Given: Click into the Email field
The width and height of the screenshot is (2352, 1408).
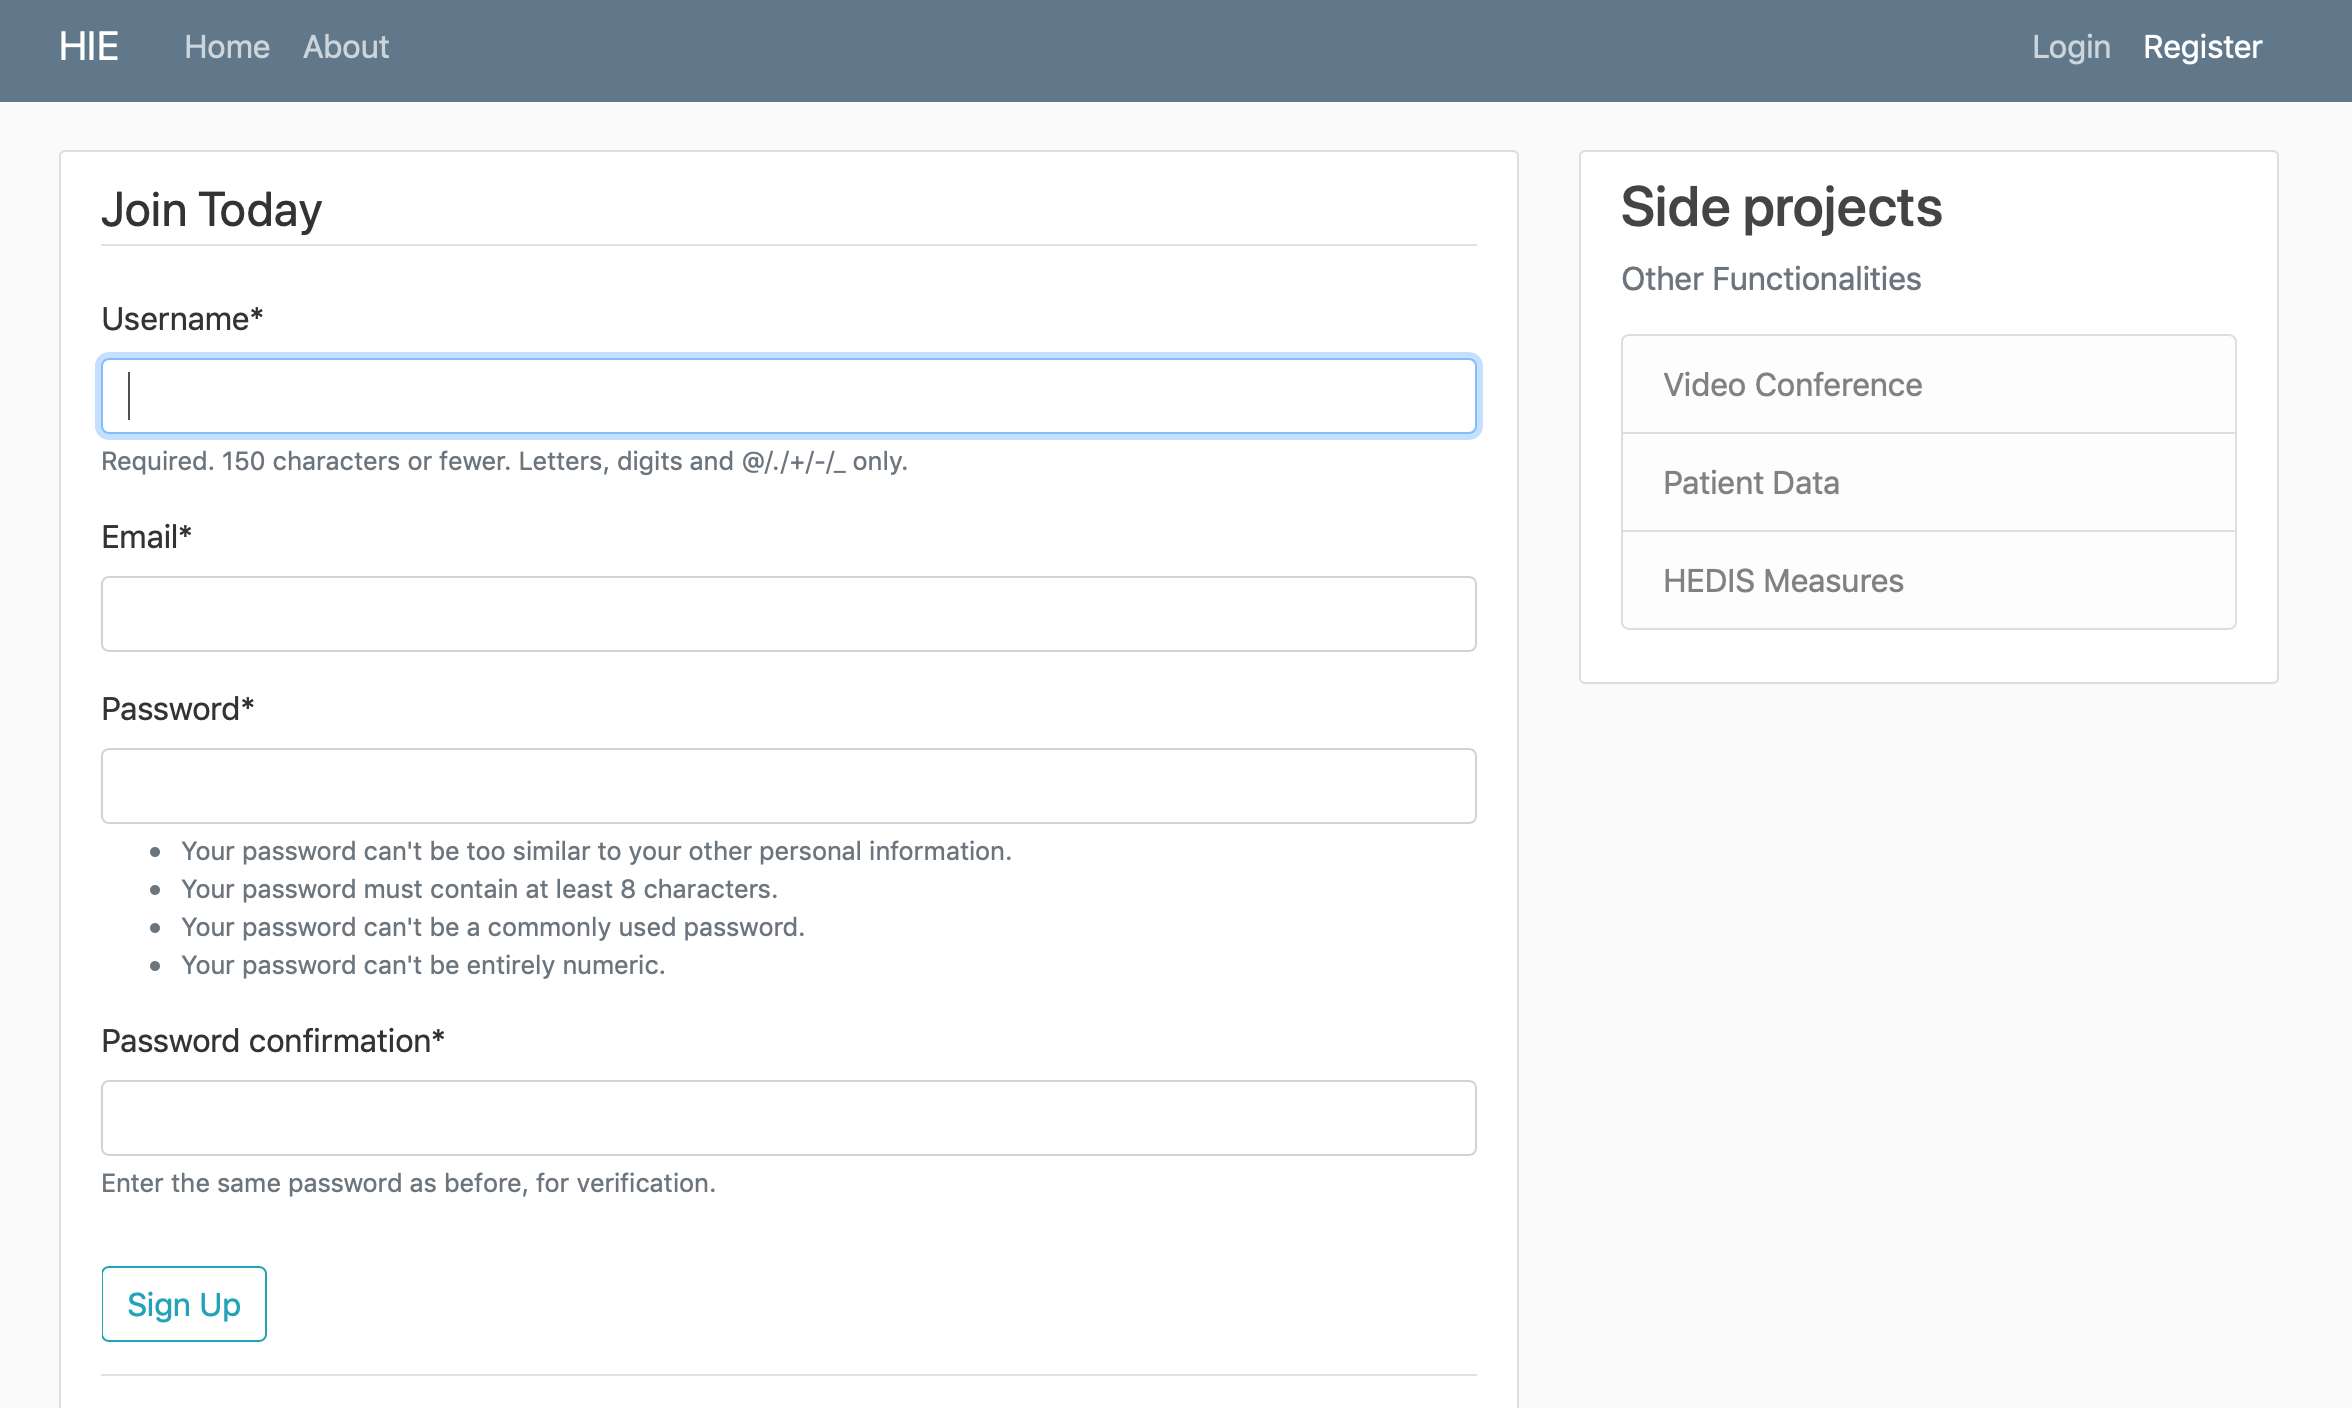Looking at the screenshot, I should coord(788,614).
